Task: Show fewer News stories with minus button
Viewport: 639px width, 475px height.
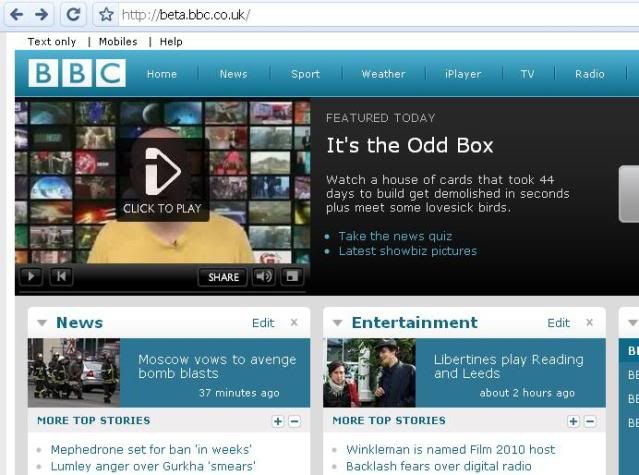Action: [295, 421]
